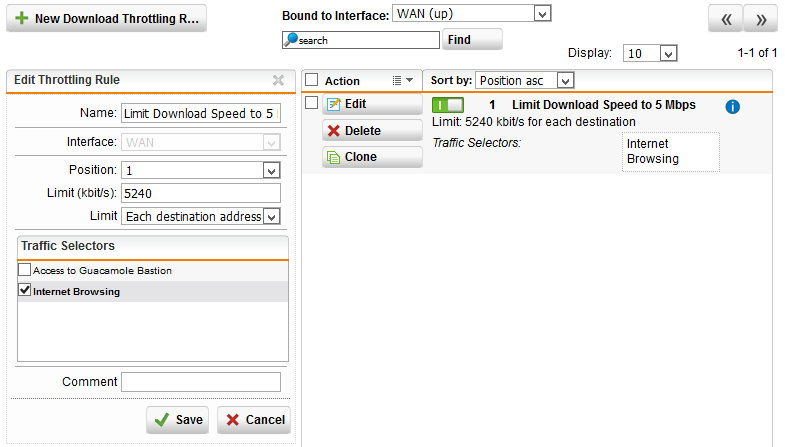Viewport: 785px width, 447px height.
Task: Toggle the rule's green enable switch
Action: [x=448, y=105]
